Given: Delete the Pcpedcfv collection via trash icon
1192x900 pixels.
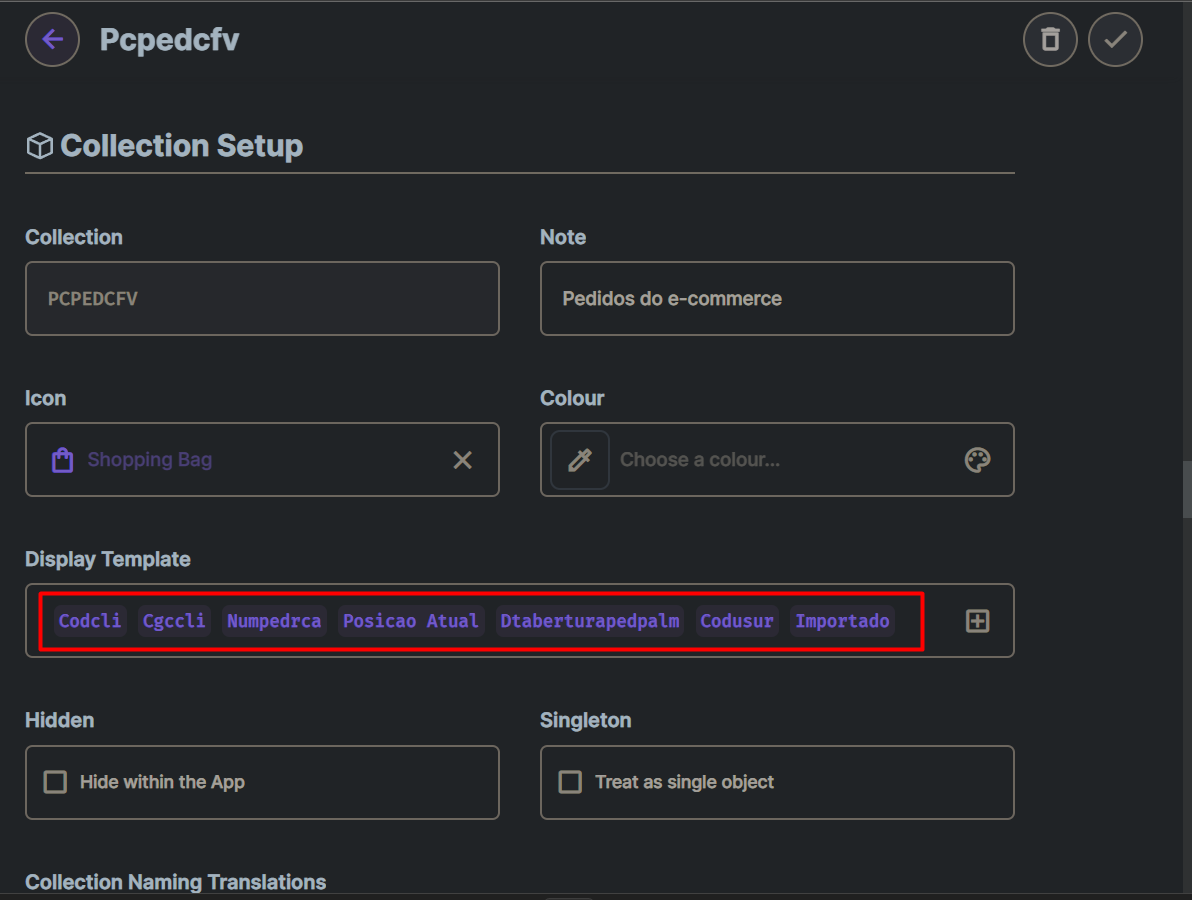Looking at the screenshot, I should (x=1050, y=39).
